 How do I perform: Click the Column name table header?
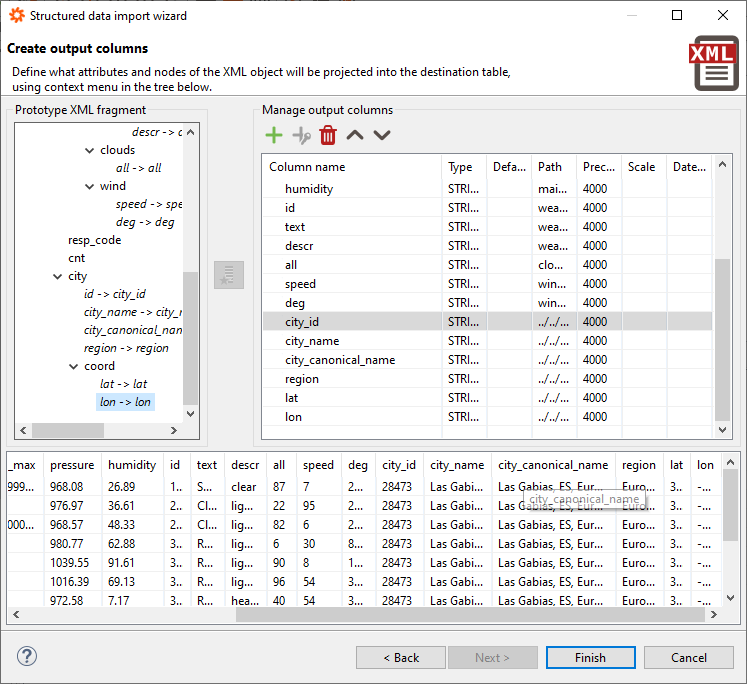[350, 167]
